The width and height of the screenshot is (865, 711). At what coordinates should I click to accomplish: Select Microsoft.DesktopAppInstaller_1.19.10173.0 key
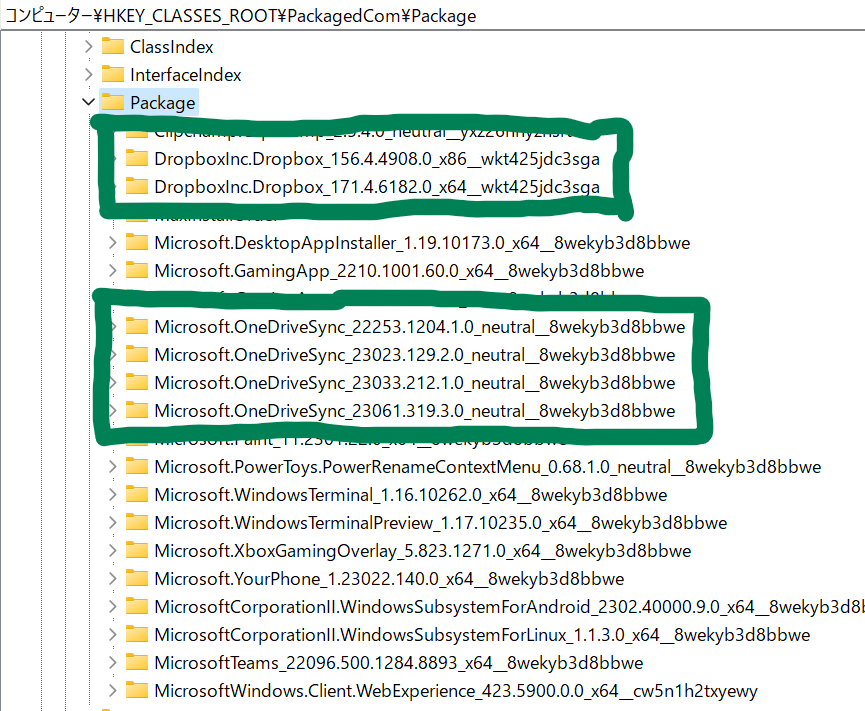422,243
